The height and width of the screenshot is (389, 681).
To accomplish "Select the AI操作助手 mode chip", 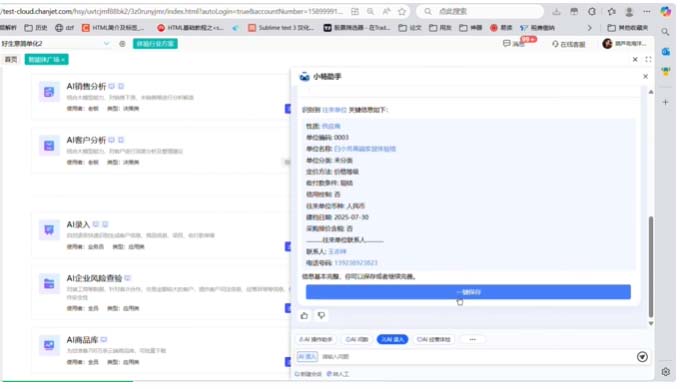I will tap(316, 340).
